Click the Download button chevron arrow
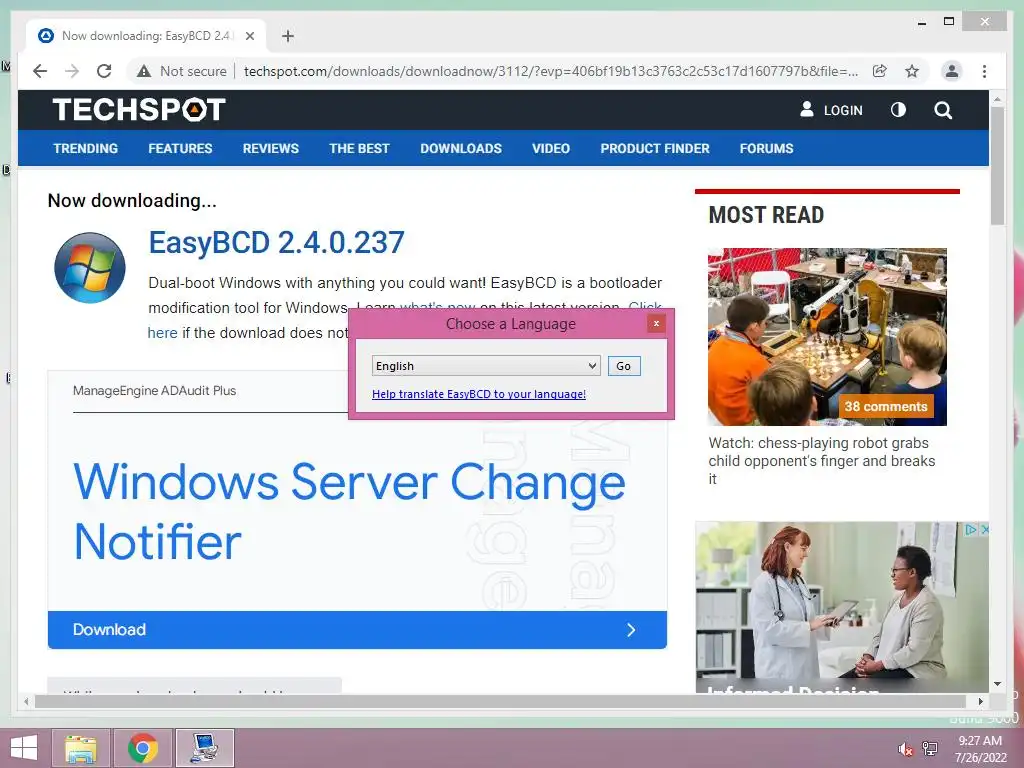Viewport: 1024px width, 768px height. [x=631, y=630]
